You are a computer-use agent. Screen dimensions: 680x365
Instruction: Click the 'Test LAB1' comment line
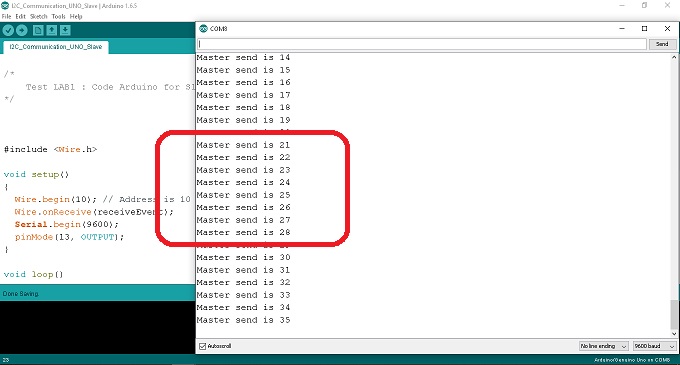110,87
